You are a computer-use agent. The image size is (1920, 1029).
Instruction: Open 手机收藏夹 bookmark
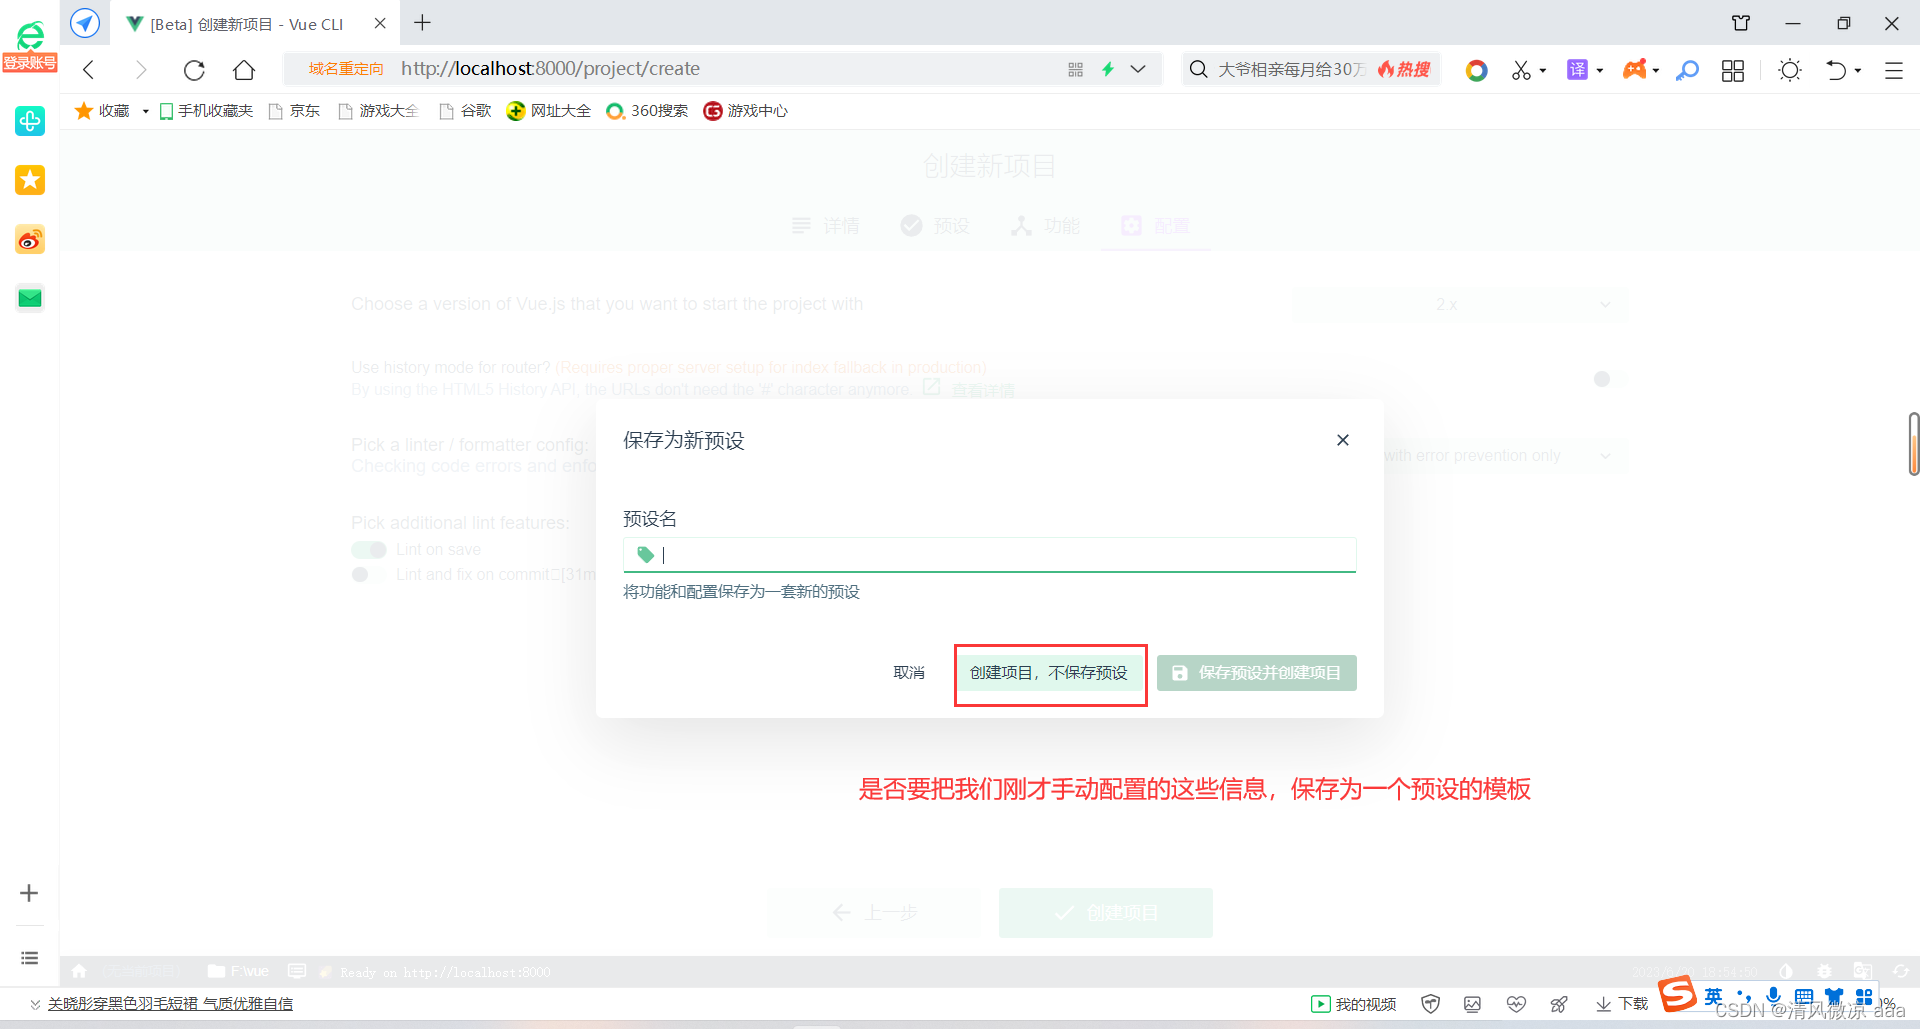[x=207, y=111]
